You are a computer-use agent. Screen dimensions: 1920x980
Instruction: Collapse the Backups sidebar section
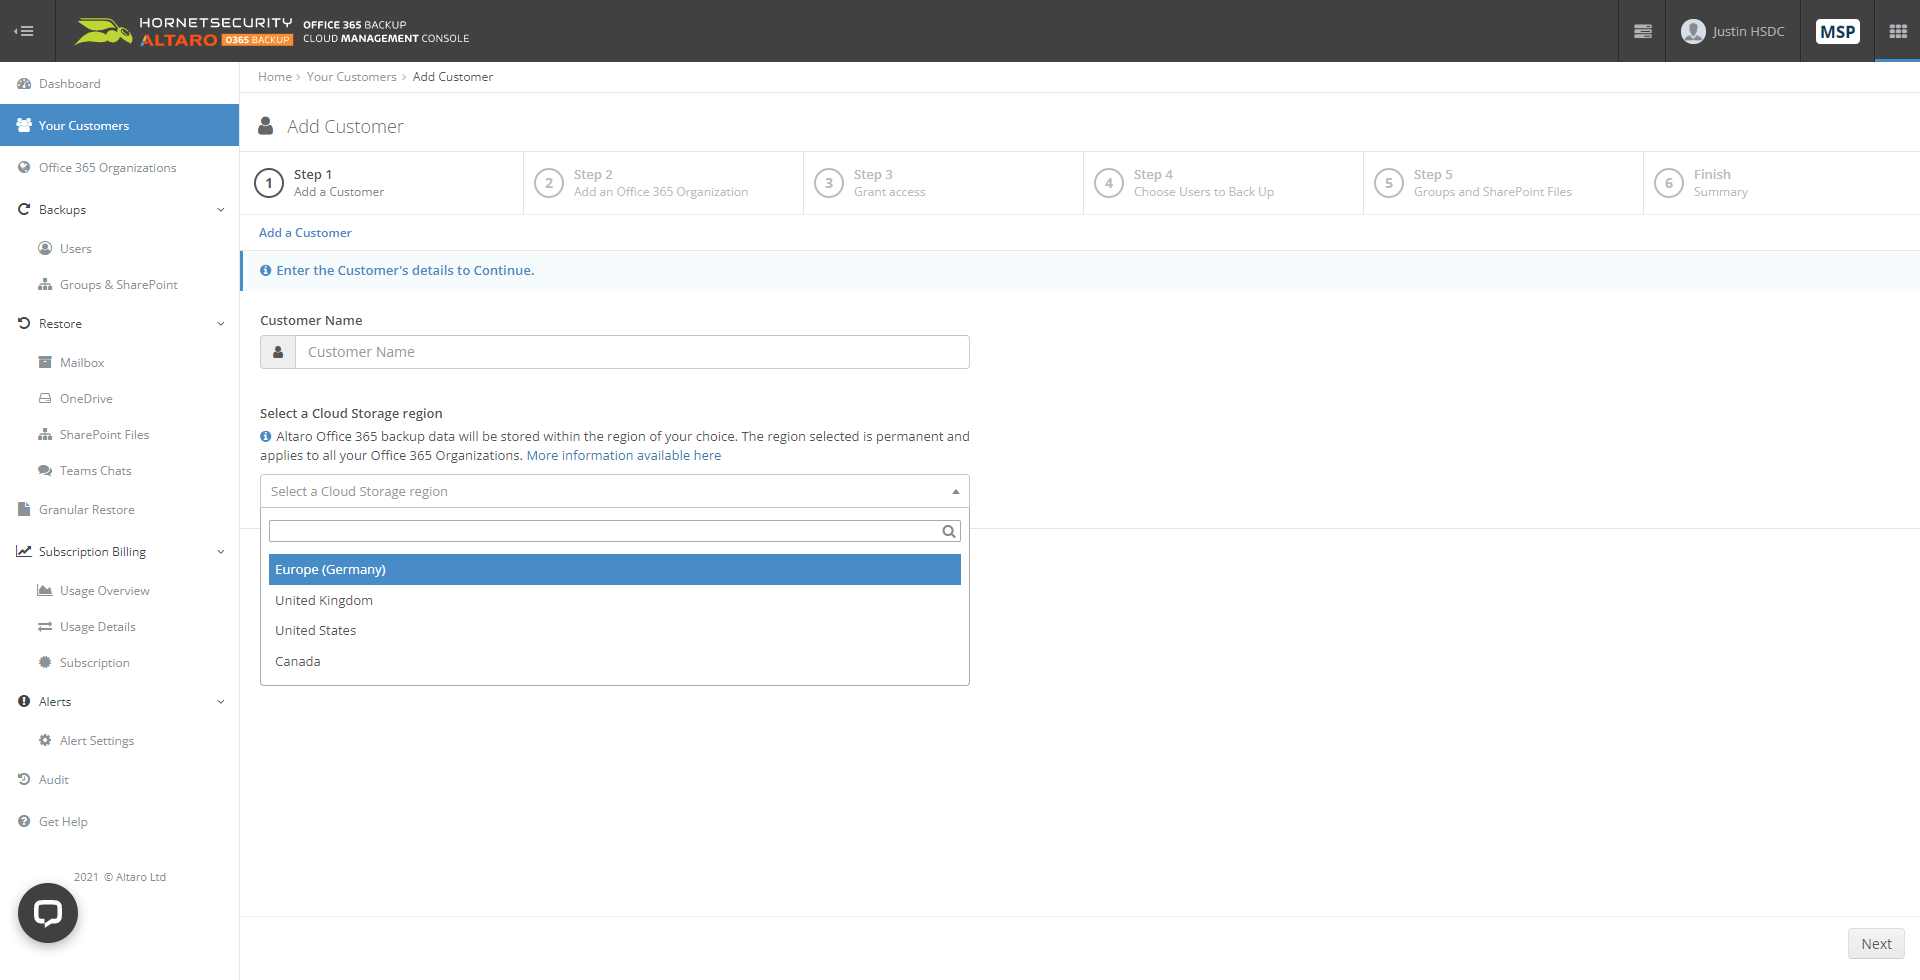click(220, 210)
